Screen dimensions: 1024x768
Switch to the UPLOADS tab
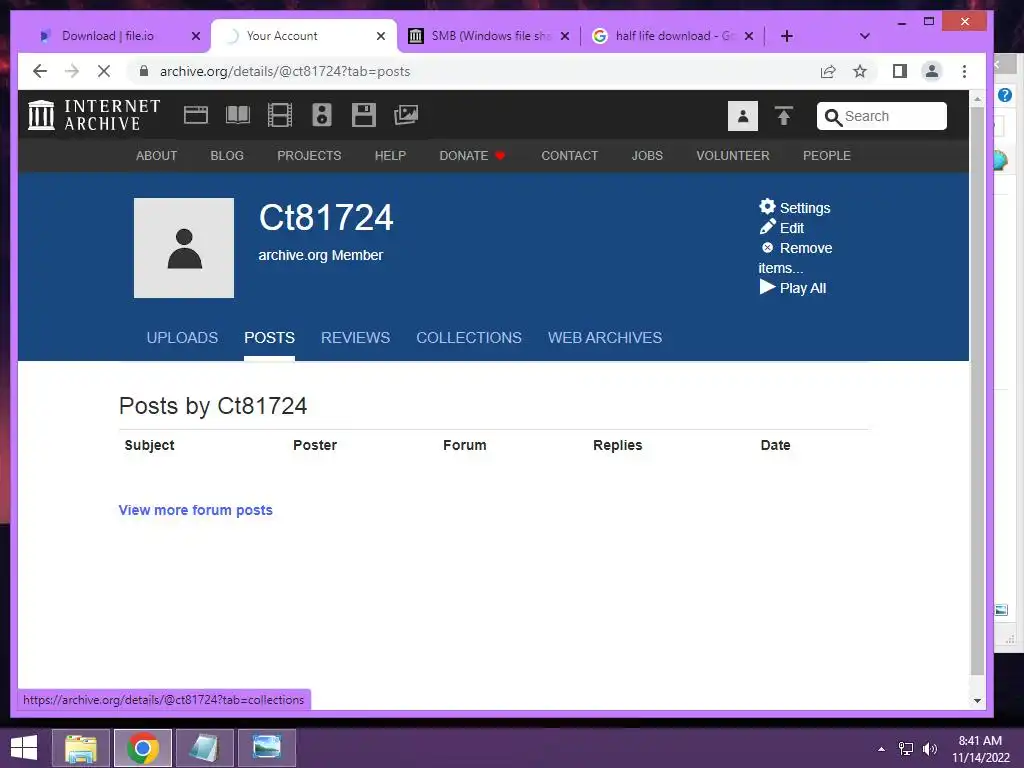[182, 338]
